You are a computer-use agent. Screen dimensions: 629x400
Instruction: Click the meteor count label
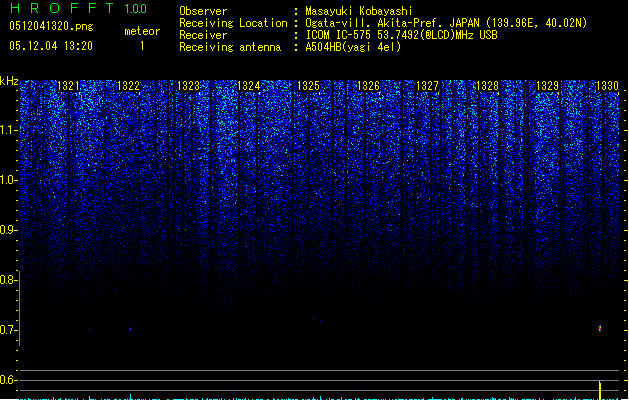click(x=142, y=31)
